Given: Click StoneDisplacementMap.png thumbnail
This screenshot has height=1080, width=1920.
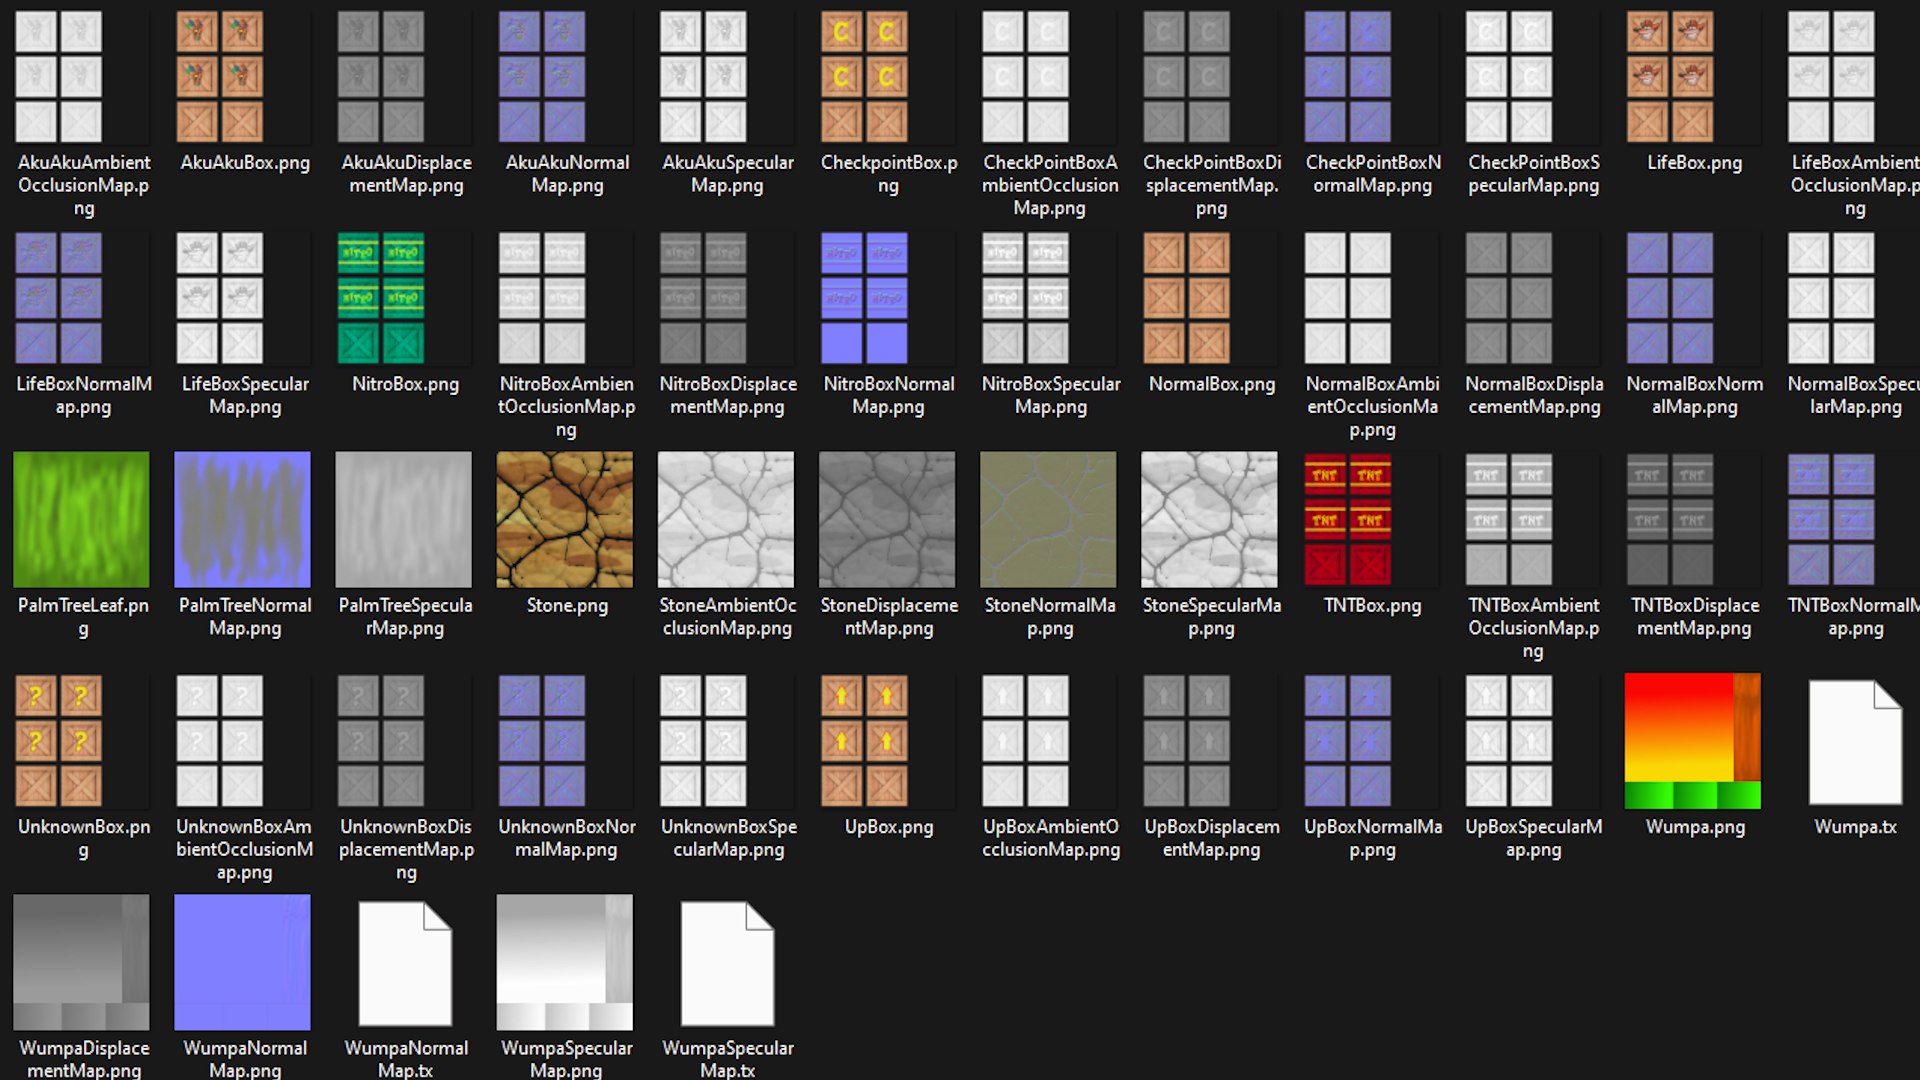Looking at the screenshot, I should pyautogui.click(x=887, y=519).
